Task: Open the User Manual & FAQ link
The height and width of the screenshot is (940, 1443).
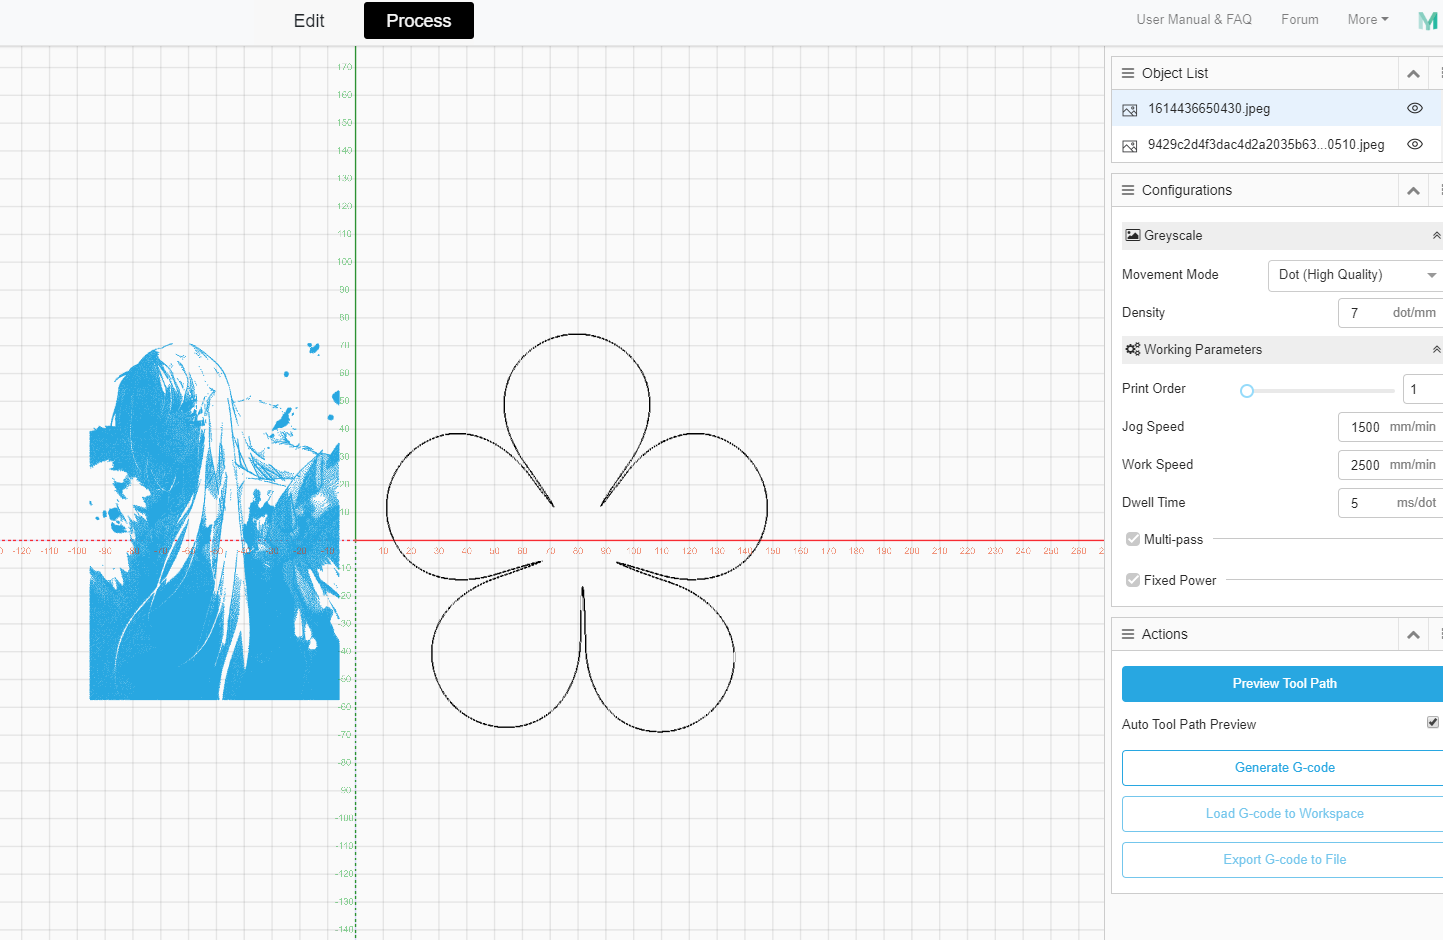Action: [1194, 19]
